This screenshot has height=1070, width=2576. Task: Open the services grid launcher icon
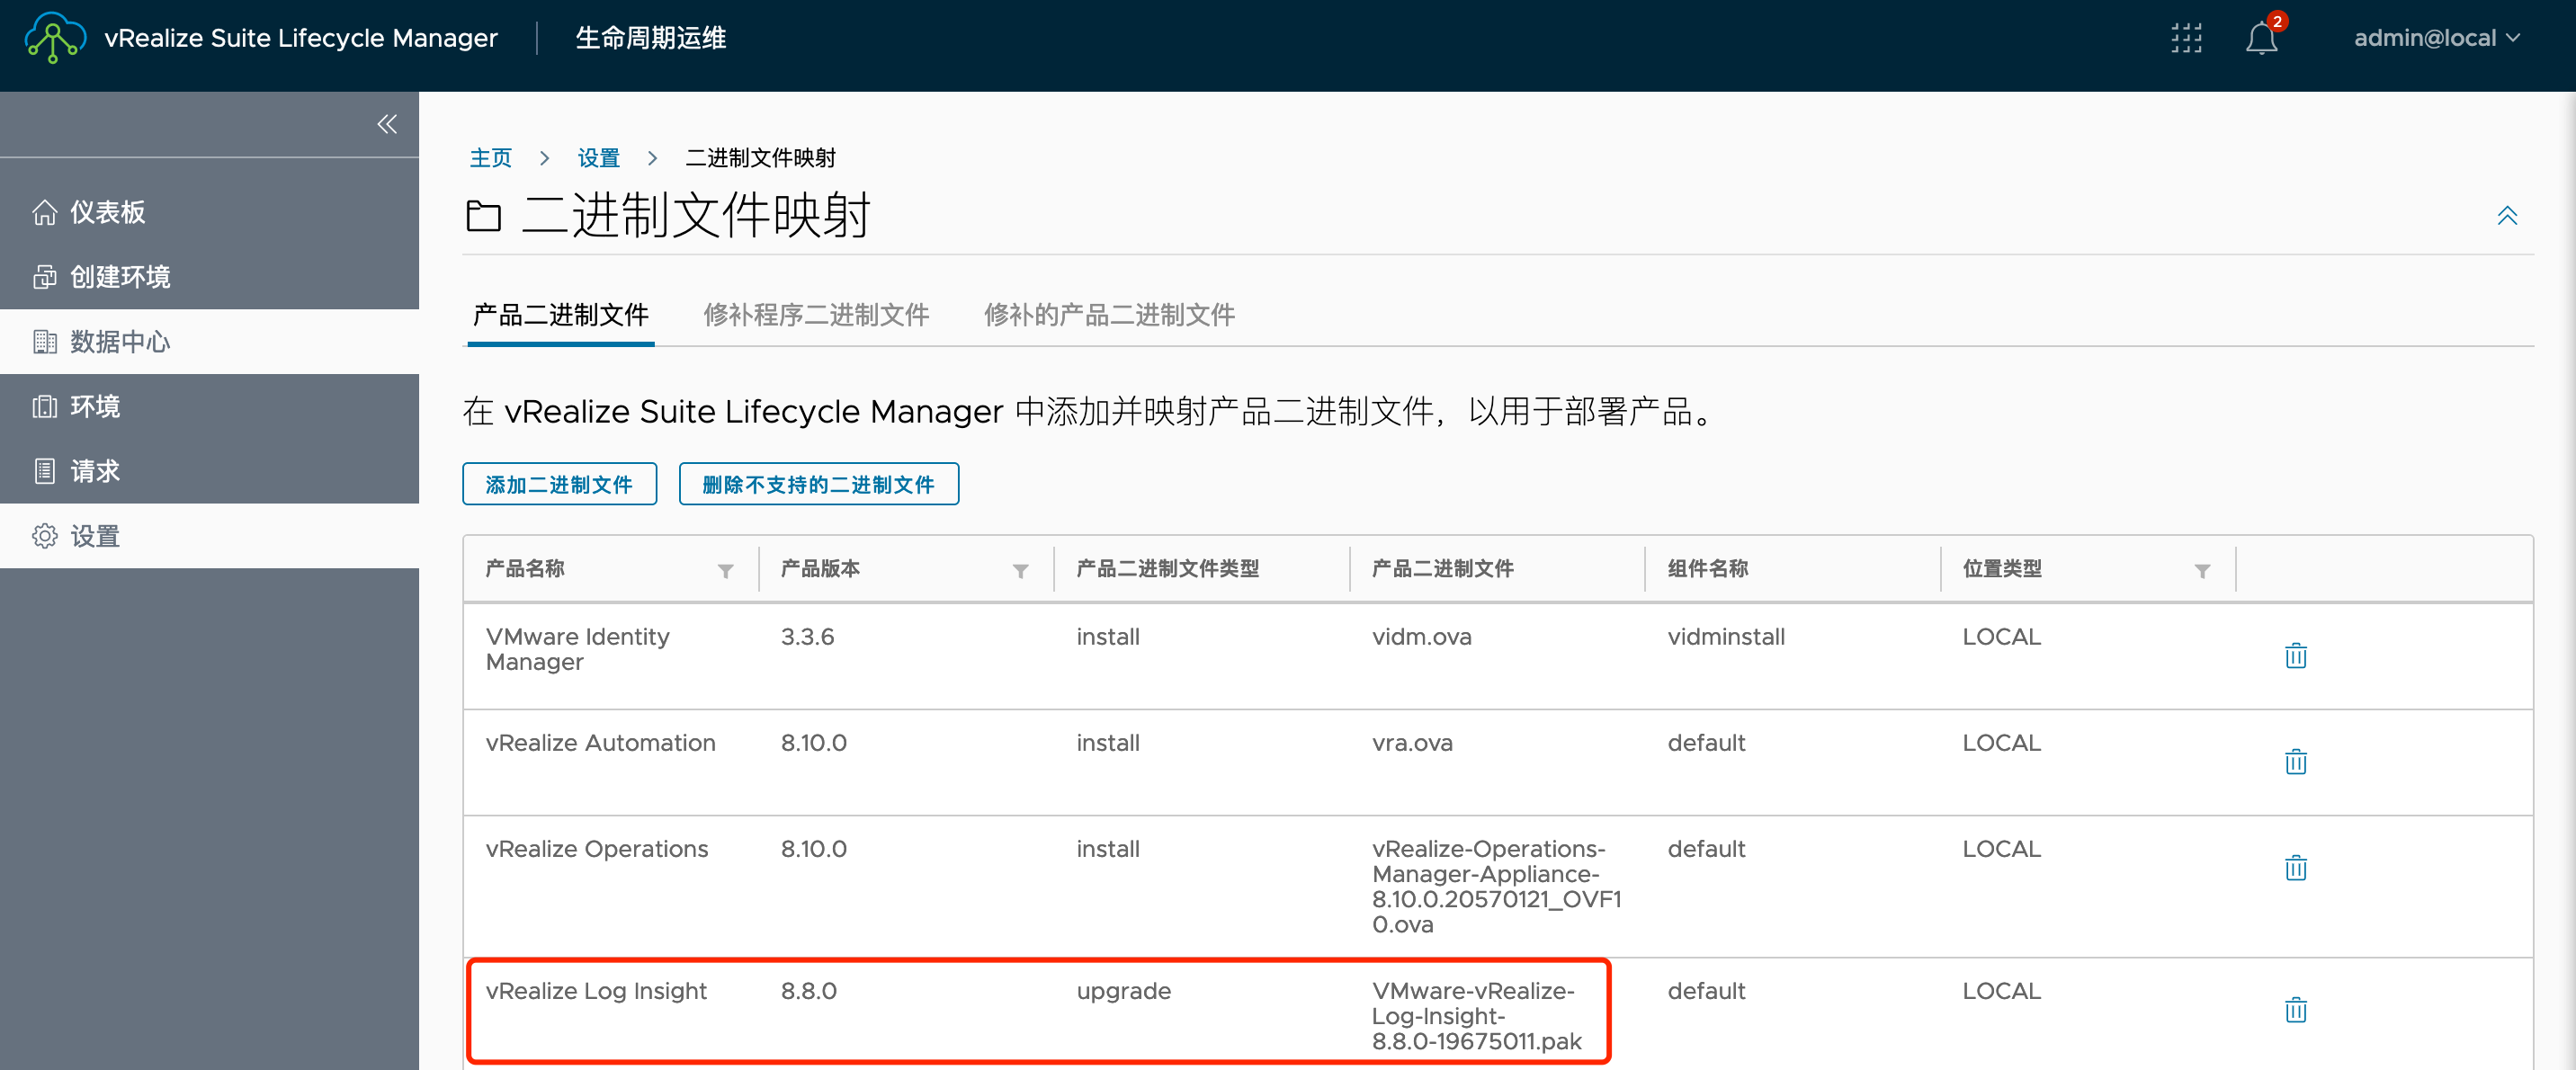tap(2186, 38)
